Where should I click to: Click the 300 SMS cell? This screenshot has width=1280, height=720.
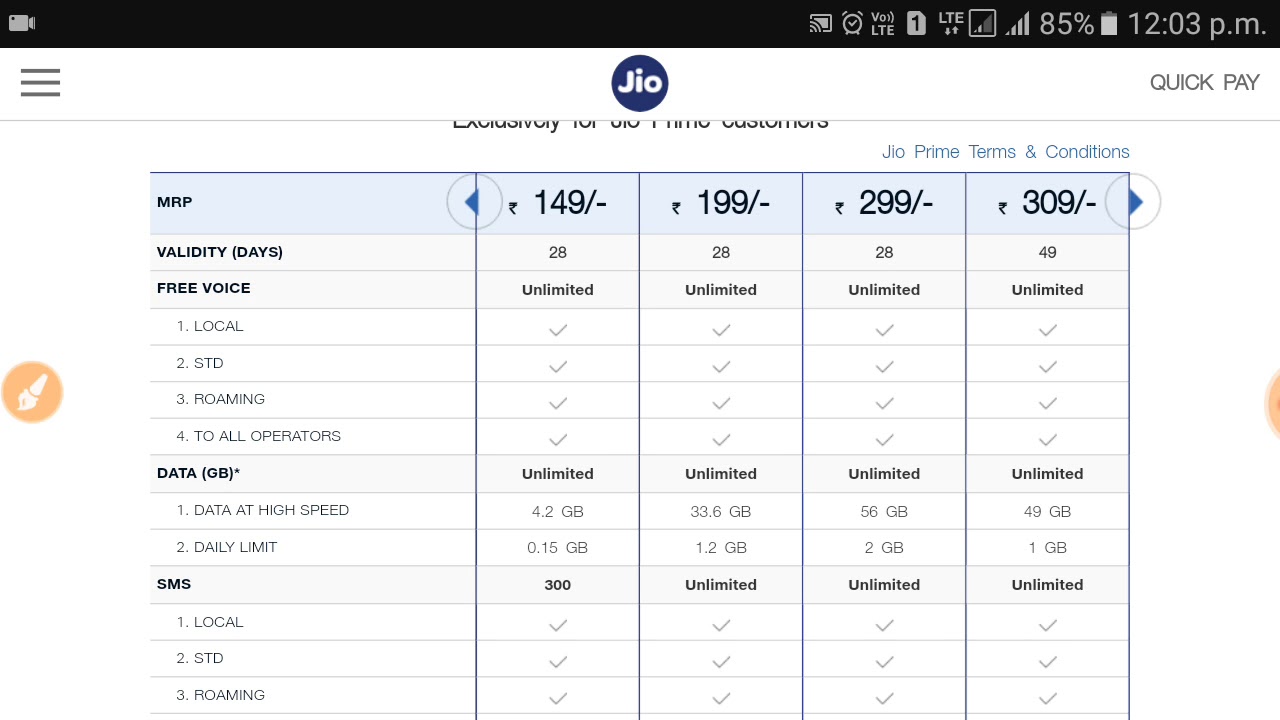558,585
